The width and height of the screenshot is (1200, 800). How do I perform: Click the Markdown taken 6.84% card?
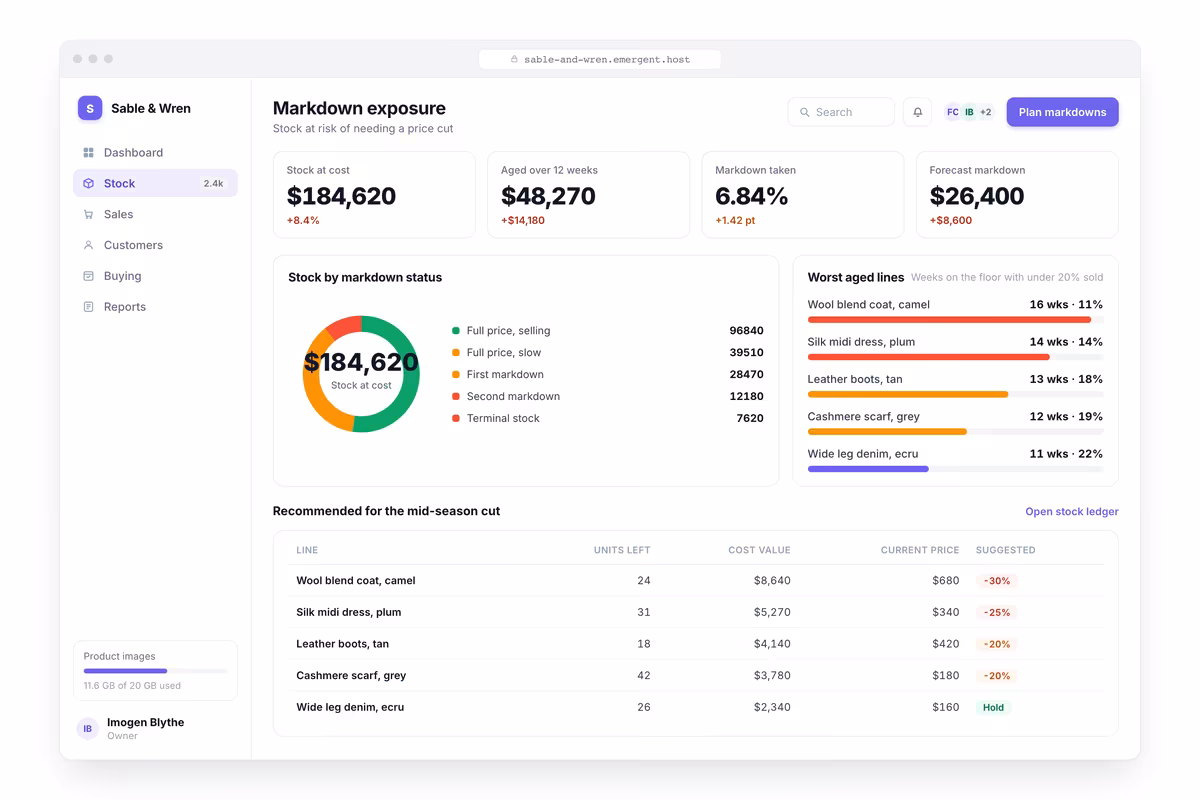(803, 195)
